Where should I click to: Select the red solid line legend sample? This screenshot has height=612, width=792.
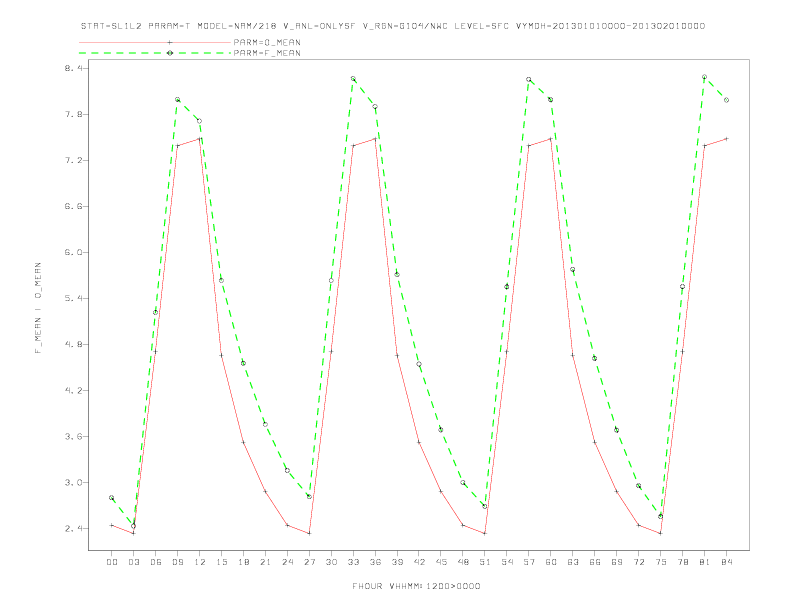[x=155, y=43]
